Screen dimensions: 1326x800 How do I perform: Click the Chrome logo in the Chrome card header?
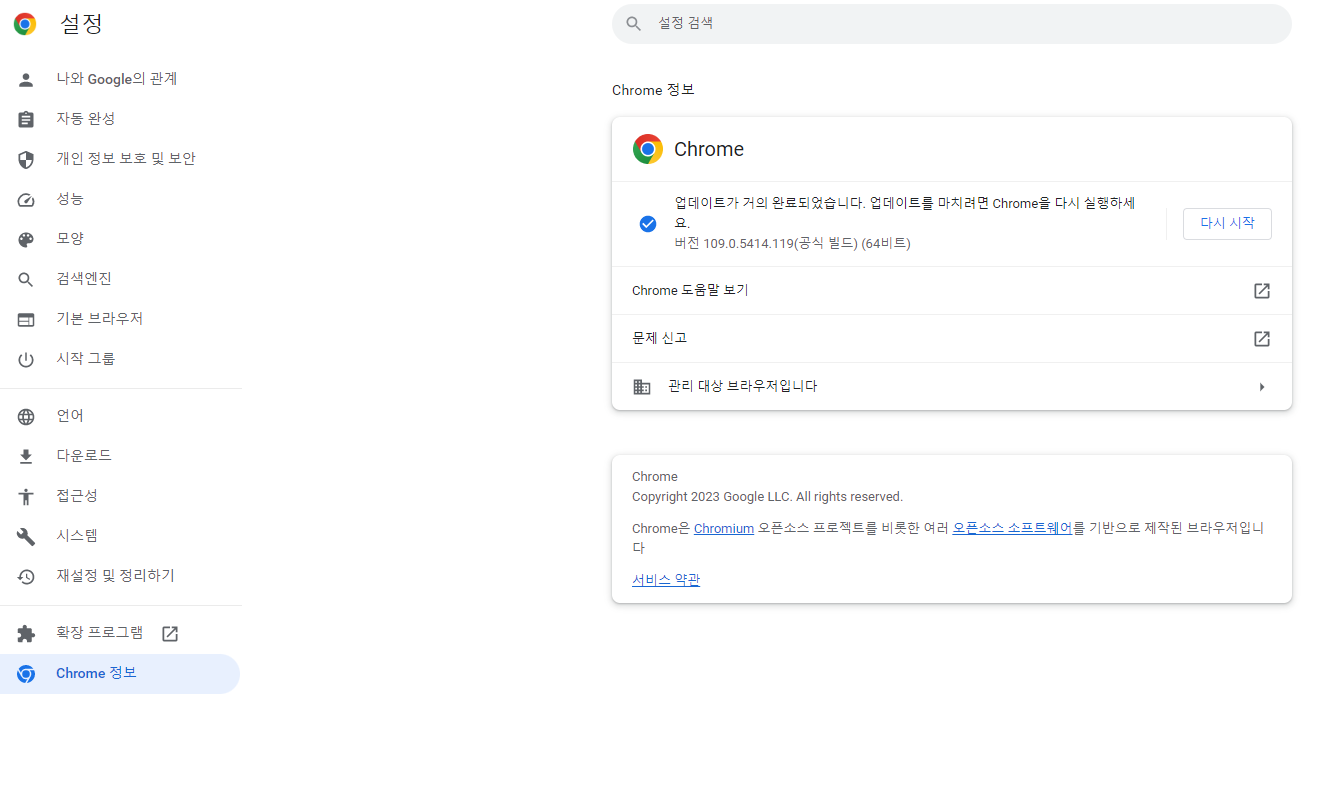click(x=648, y=149)
